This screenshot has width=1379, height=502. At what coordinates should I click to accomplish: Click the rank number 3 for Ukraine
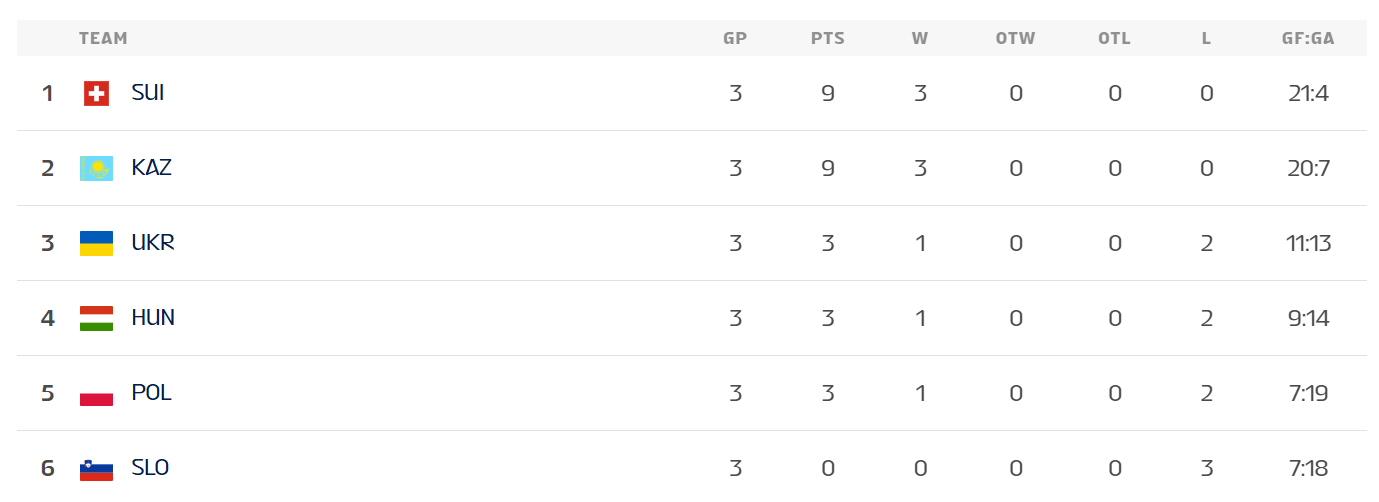coord(47,243)
